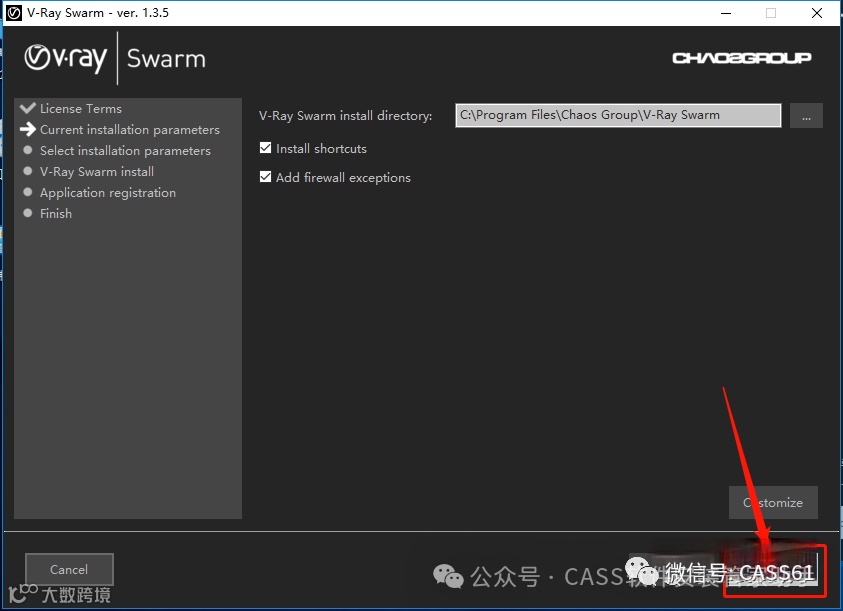
Task: Select Current installation parameters step
Action: (x=130, y=130)
